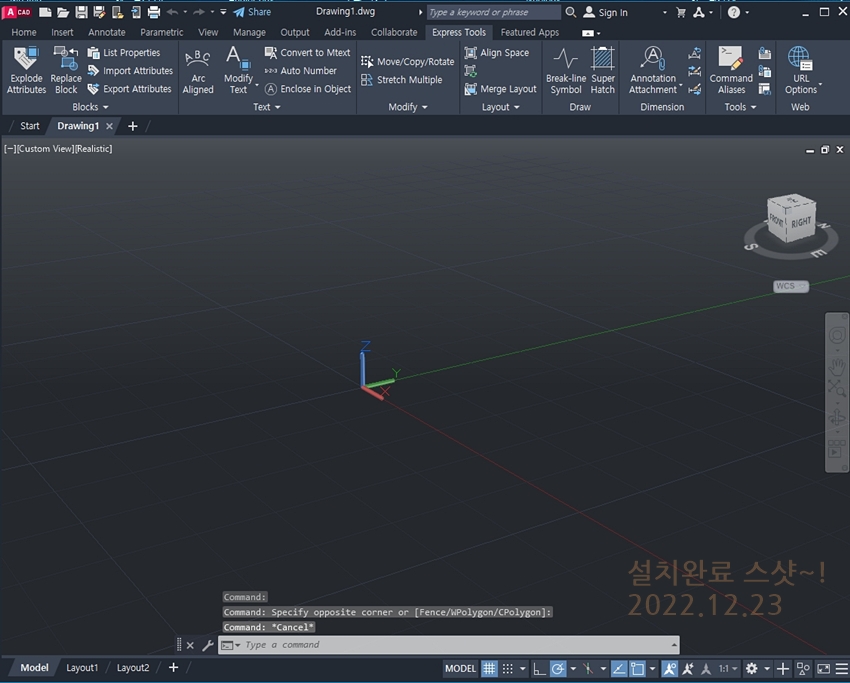The image size is (850, 683).
Task: Toggle ortho mode in status bar
Action: [x=539, y=668]
